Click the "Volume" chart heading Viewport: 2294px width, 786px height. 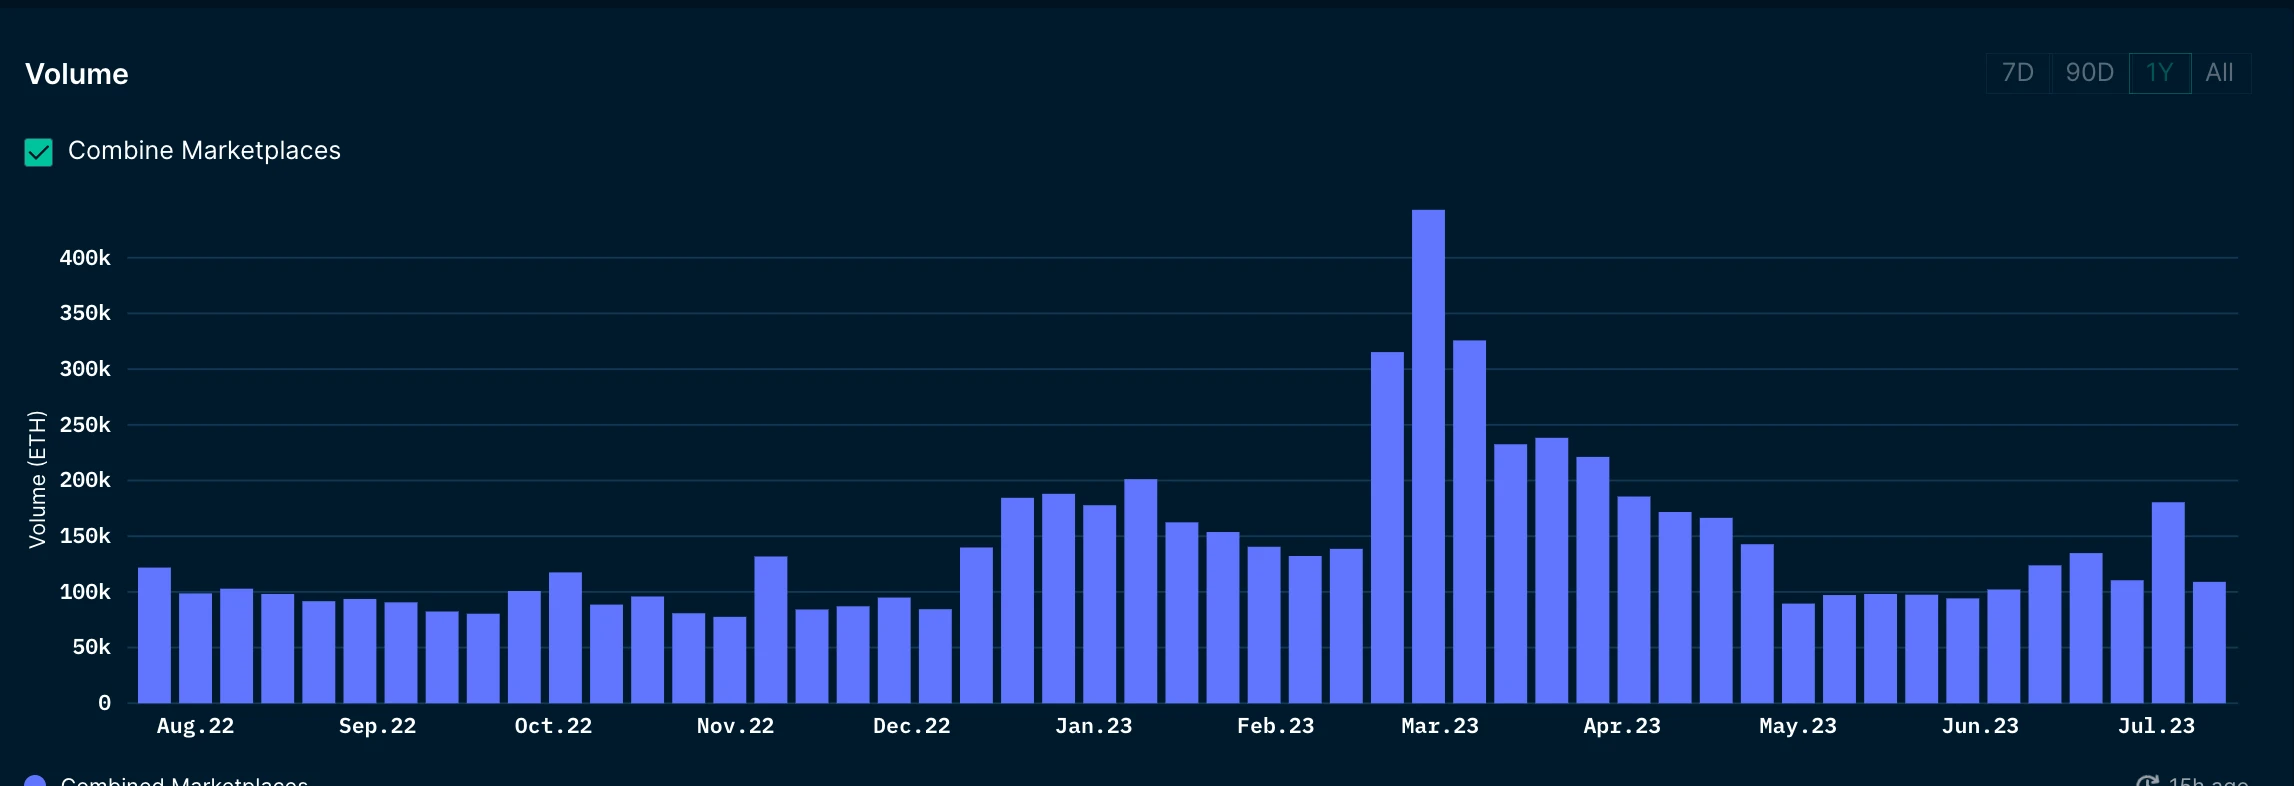pos(77,74)
